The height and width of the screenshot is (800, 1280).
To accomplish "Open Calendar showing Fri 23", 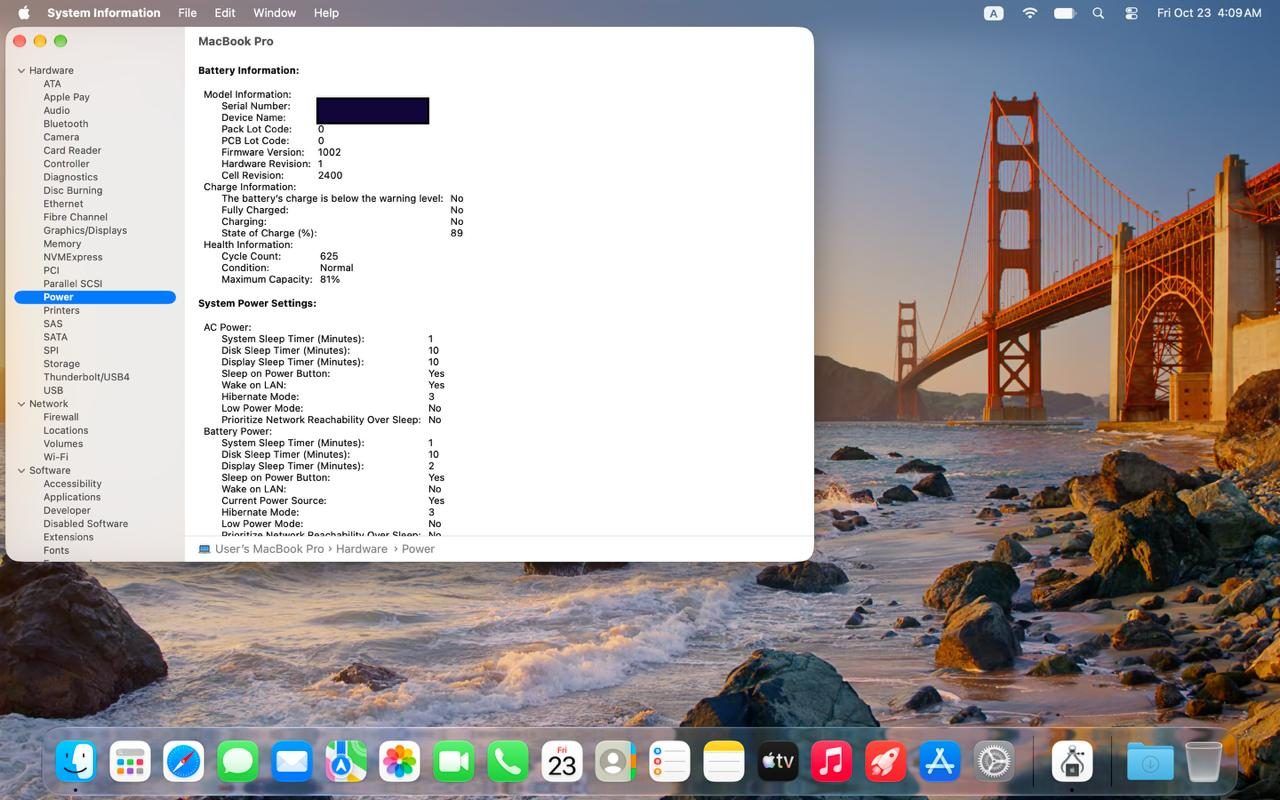I will 562,762.
